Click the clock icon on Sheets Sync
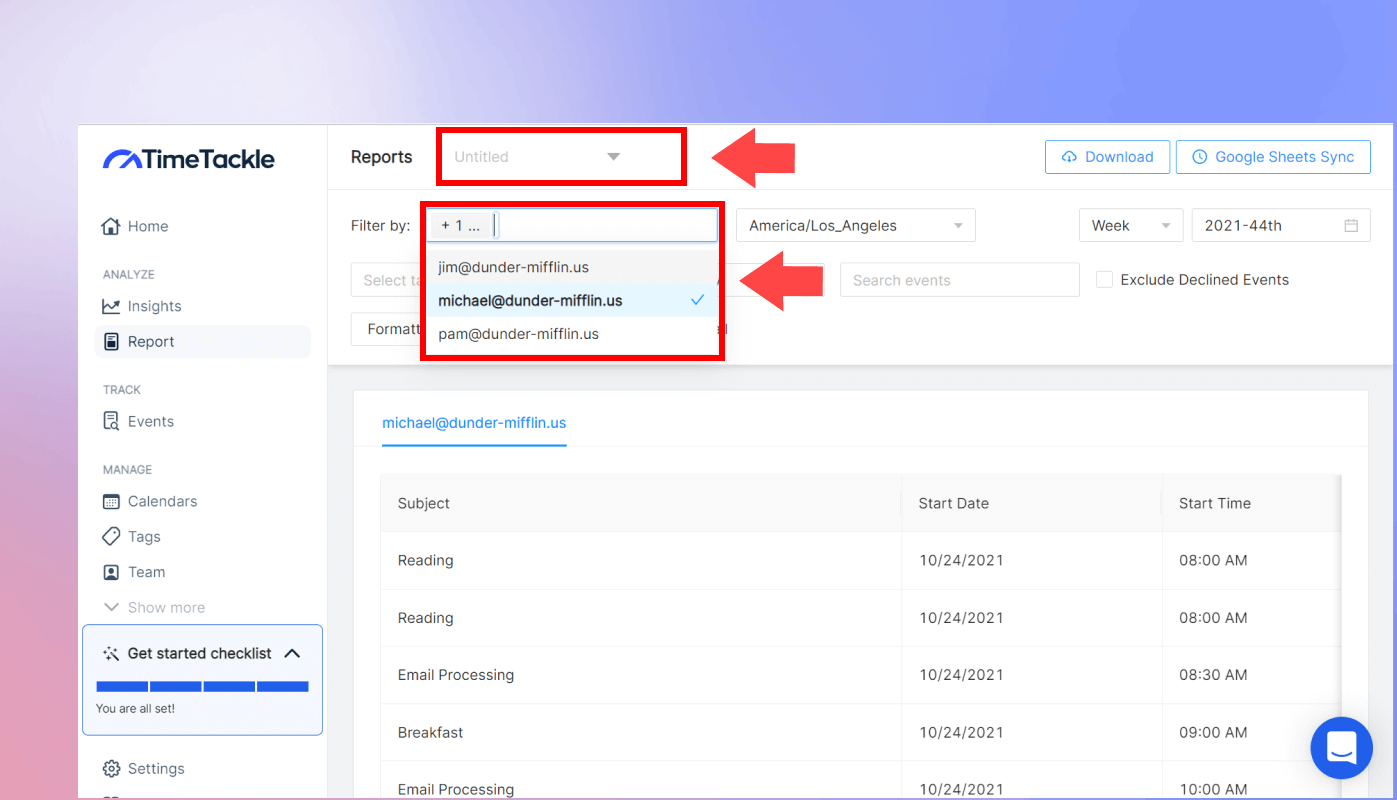This screenshot has height=800, width=1397. pyautogui.click(x=1199, y=157)
